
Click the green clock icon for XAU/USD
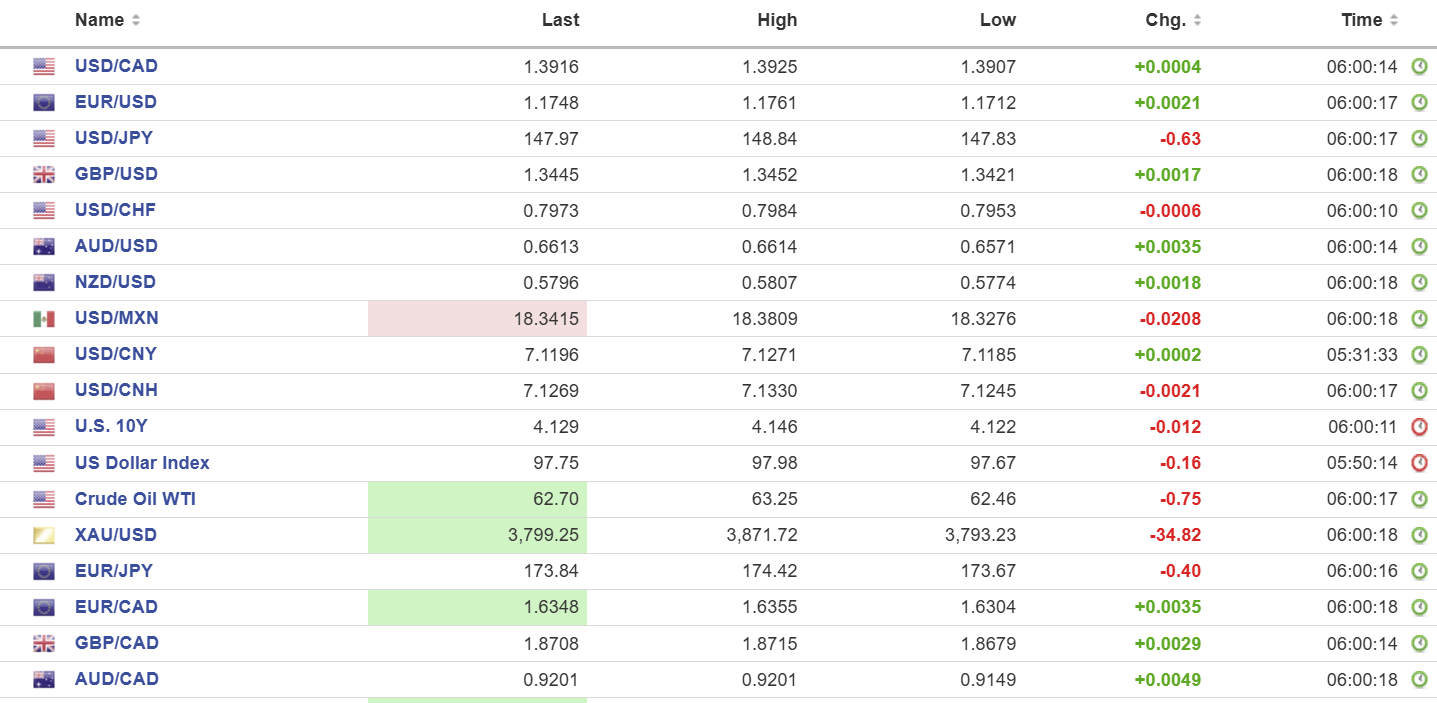pyautogui.click(x=1419, y=535)
